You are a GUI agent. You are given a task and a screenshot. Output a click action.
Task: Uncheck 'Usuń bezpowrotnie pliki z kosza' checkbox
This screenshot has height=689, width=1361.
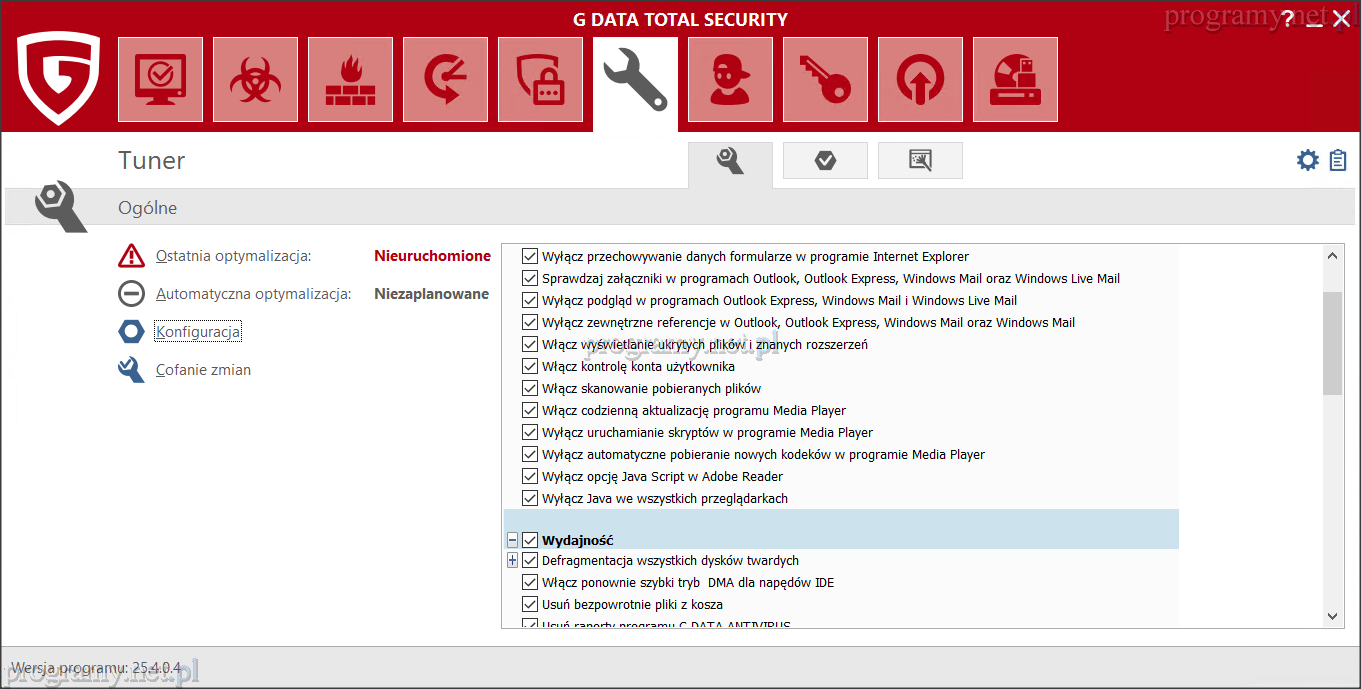(x=530, y=604)
